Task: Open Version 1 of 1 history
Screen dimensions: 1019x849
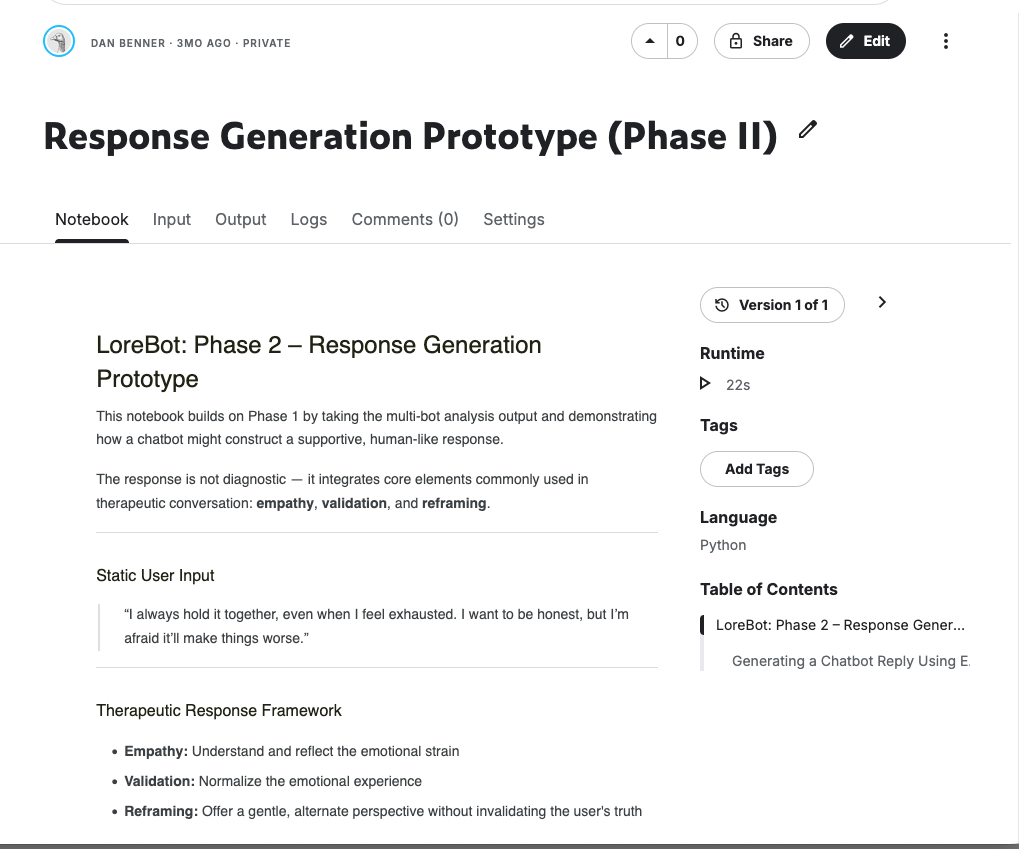Action: point(772,305)
